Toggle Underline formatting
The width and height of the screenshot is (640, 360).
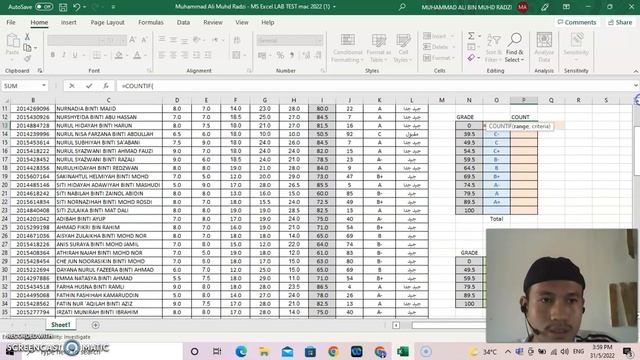[75, 55]
